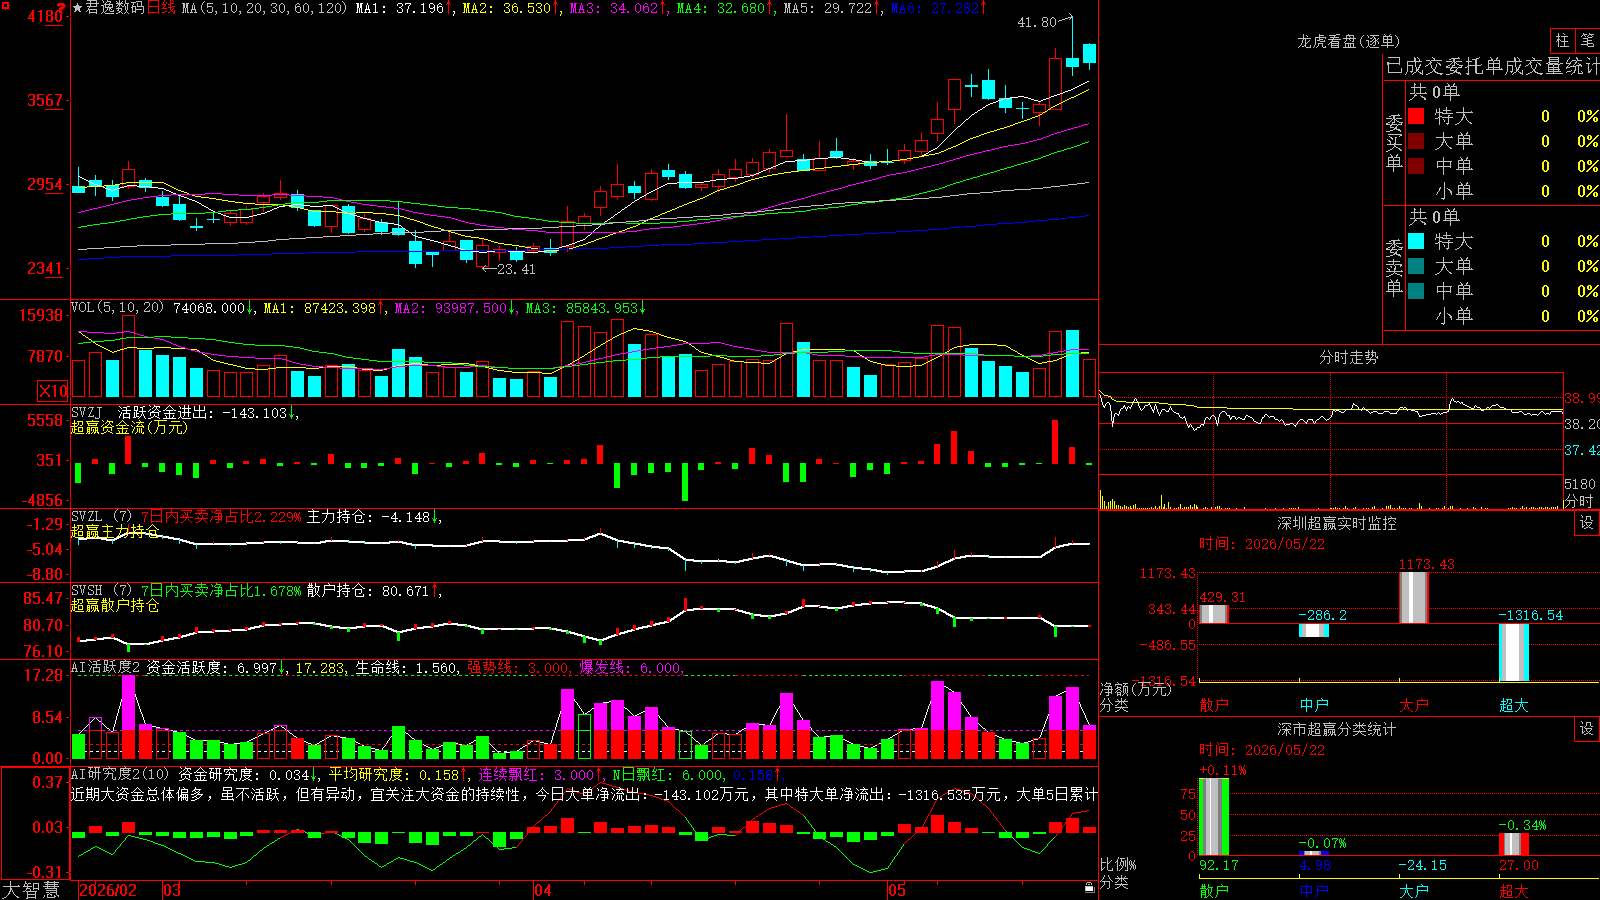1600x900 pixels.
Task: Click the 超赢散户持仓 label
Action: [x=115, y=605]
